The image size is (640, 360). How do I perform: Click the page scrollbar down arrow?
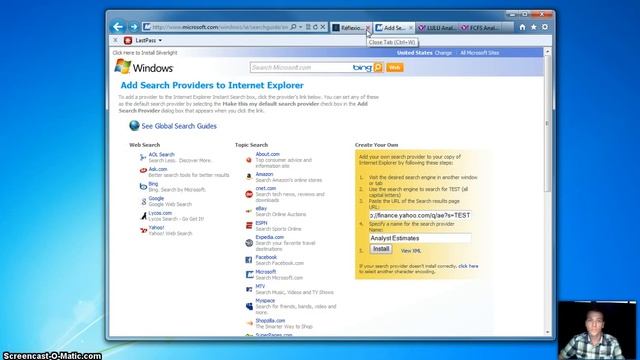[x=548, y=332]
